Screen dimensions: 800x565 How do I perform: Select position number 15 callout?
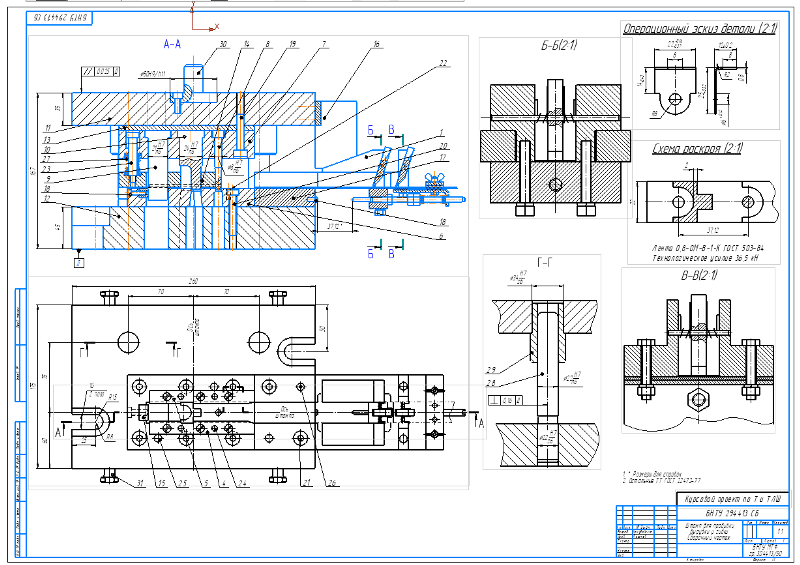(x=162, y=483)
